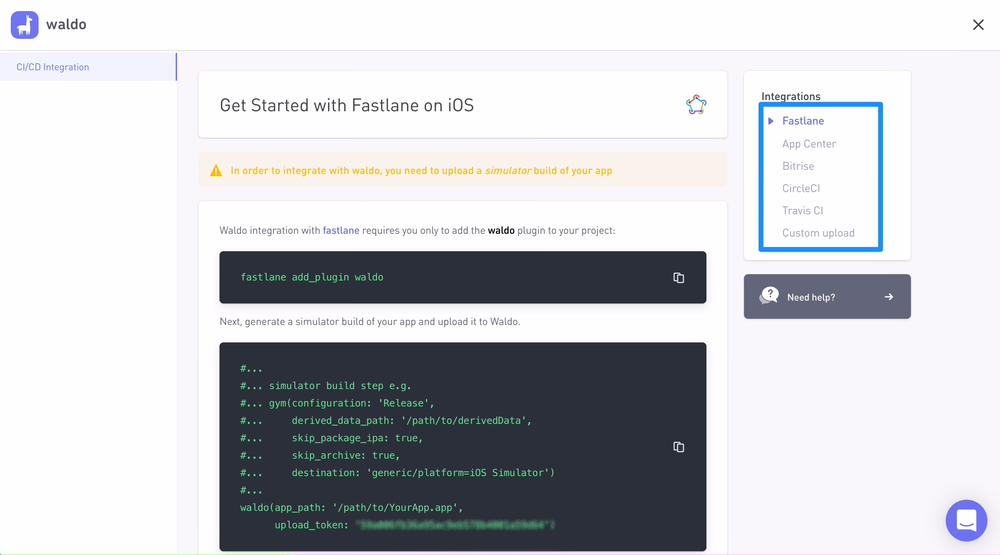Click the blurred upload_token value
Viewport: 1000px width, 555px height.
pyautogui.click(x=455, y=525)
